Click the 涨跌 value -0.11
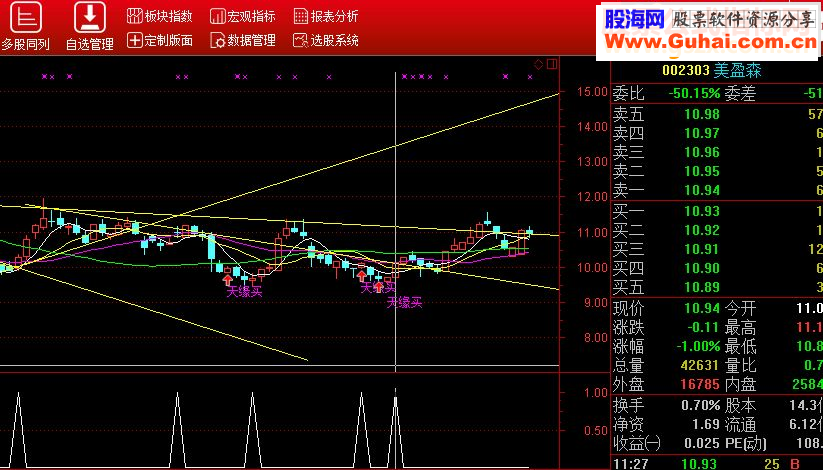The height and width of the screenshot is (470, 823). 703,327
